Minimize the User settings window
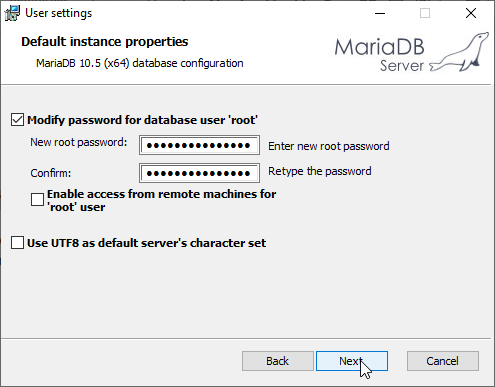 click(380, 13)
